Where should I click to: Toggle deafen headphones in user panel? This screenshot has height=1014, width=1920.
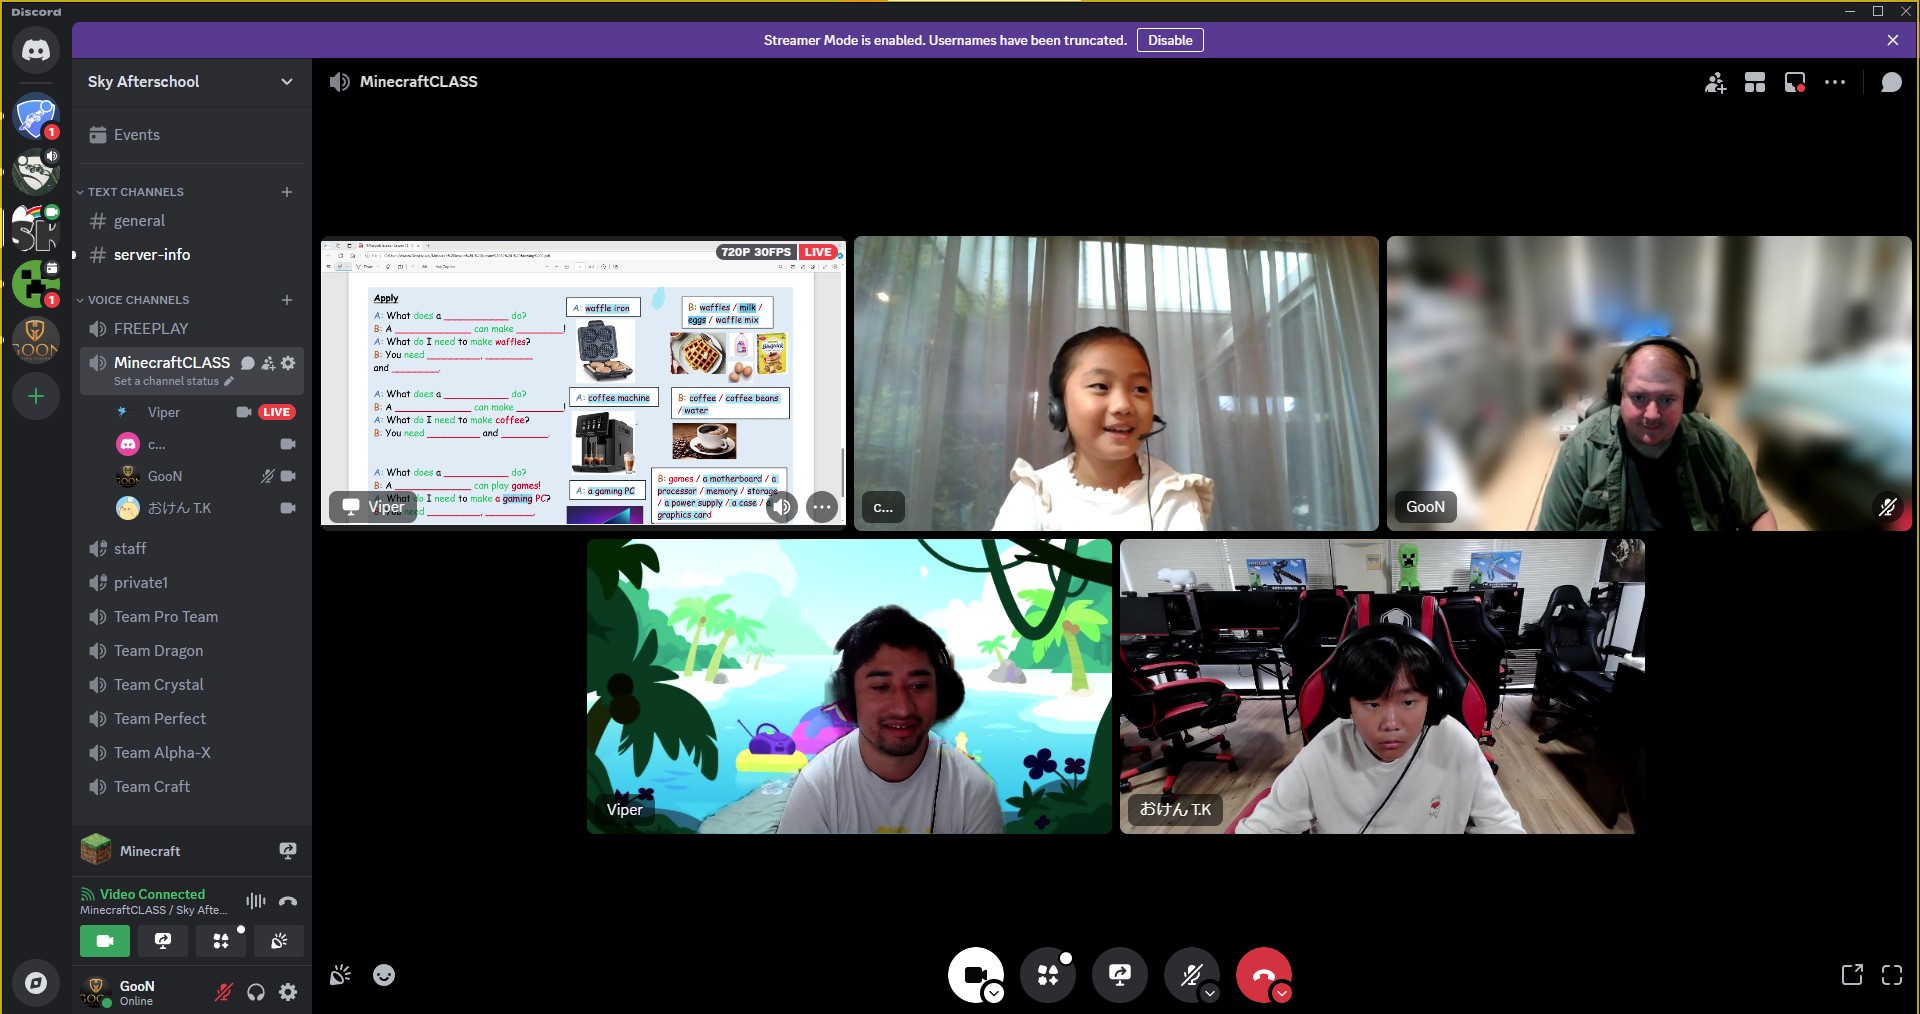256,992
